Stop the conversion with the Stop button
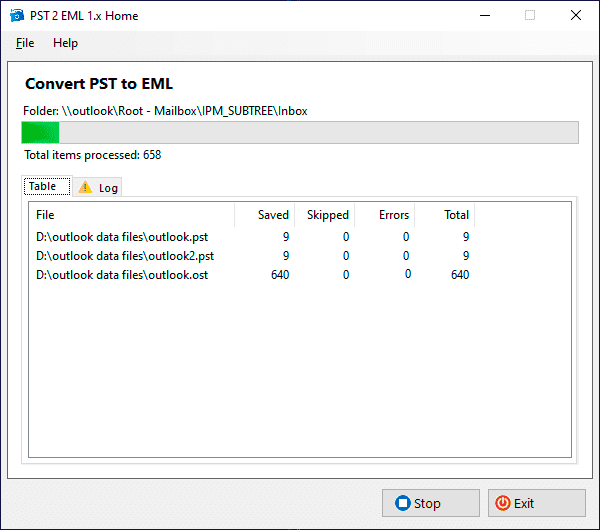The width and height of the screenshot is (600, 530). click(x=430, y=503)
